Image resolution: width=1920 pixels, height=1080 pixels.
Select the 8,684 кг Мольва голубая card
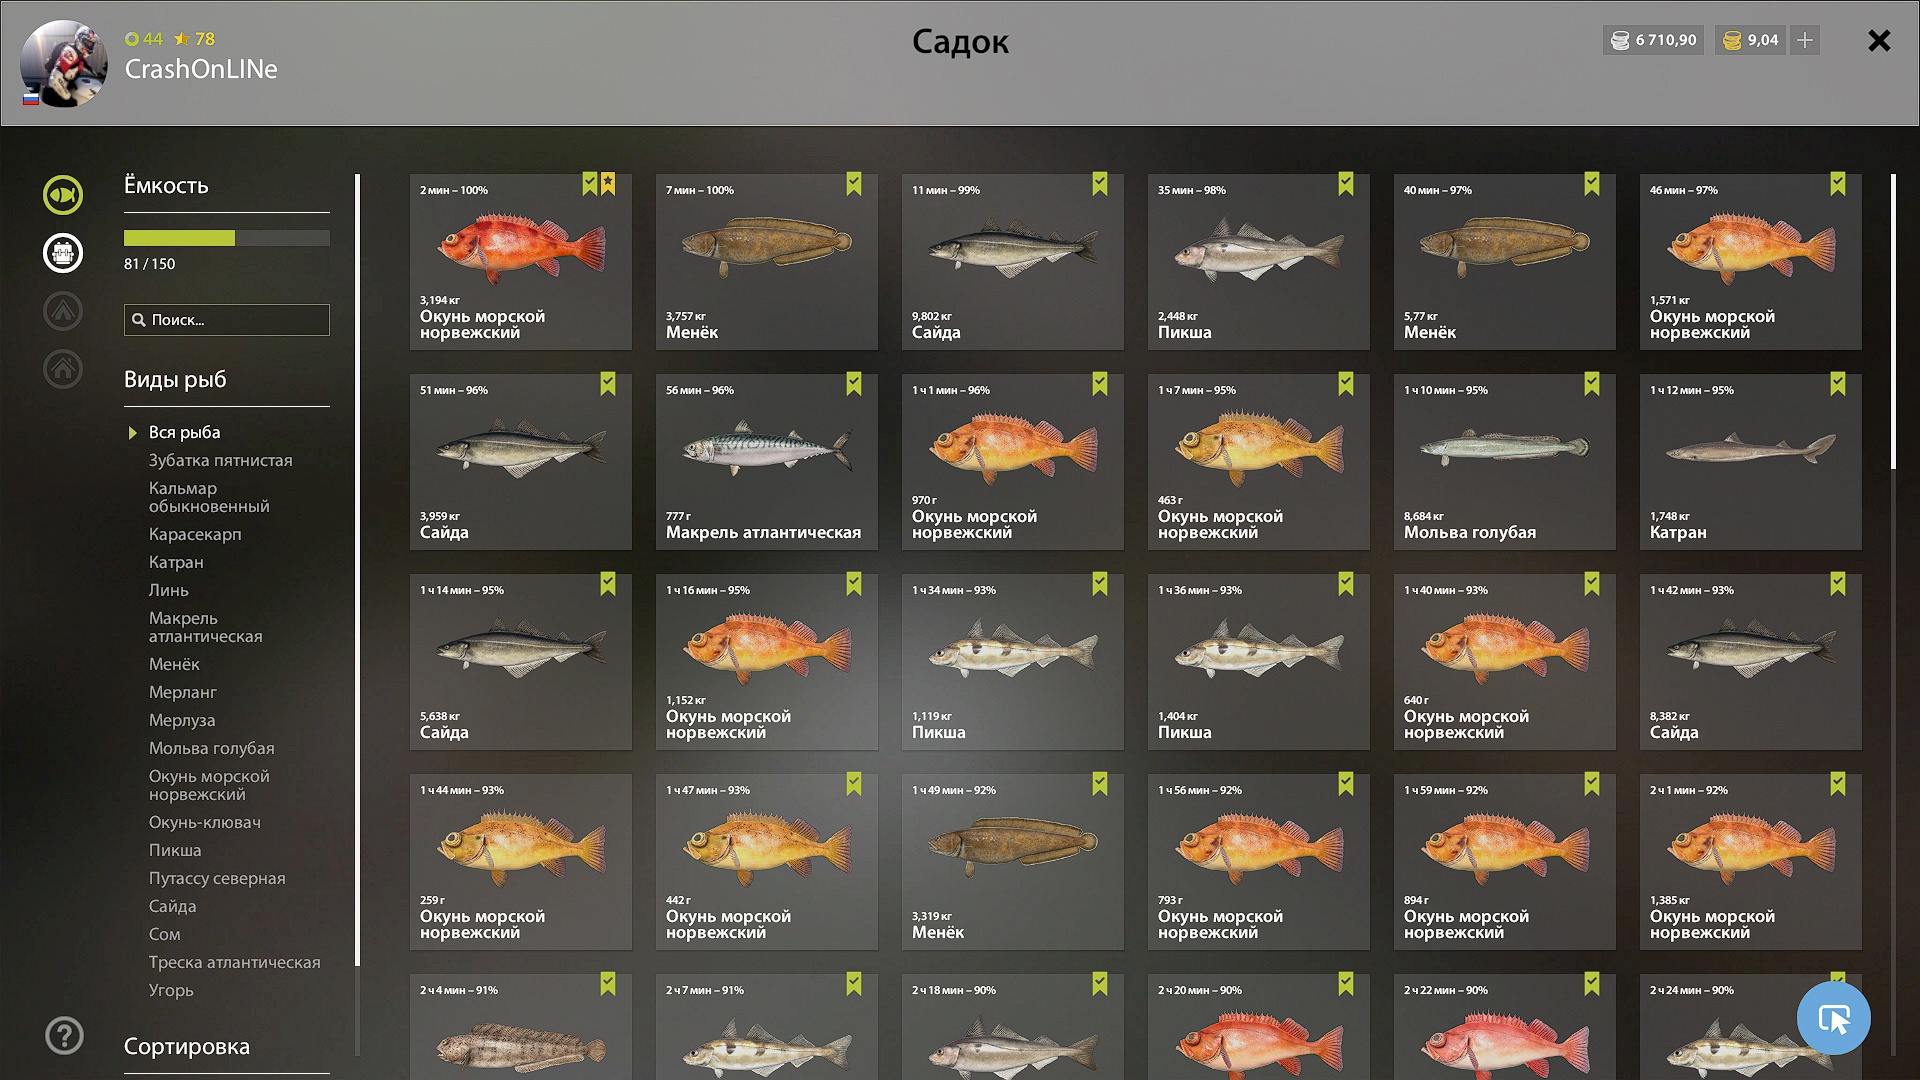(1505, 462)
